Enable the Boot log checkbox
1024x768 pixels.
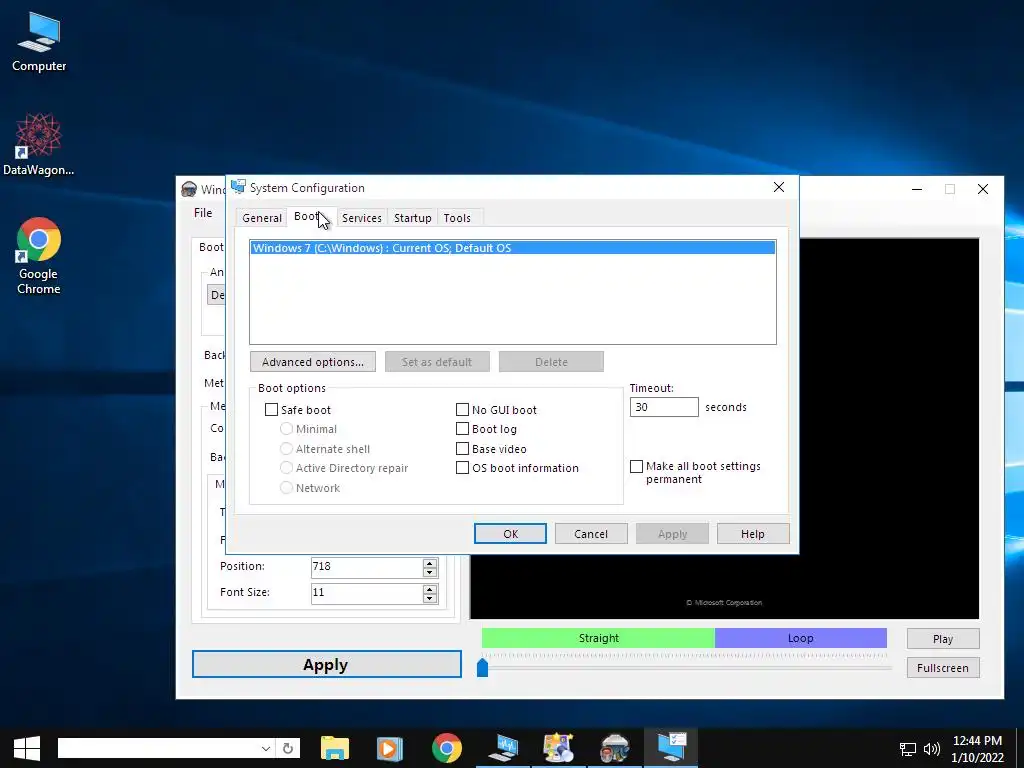coord(462,429)
